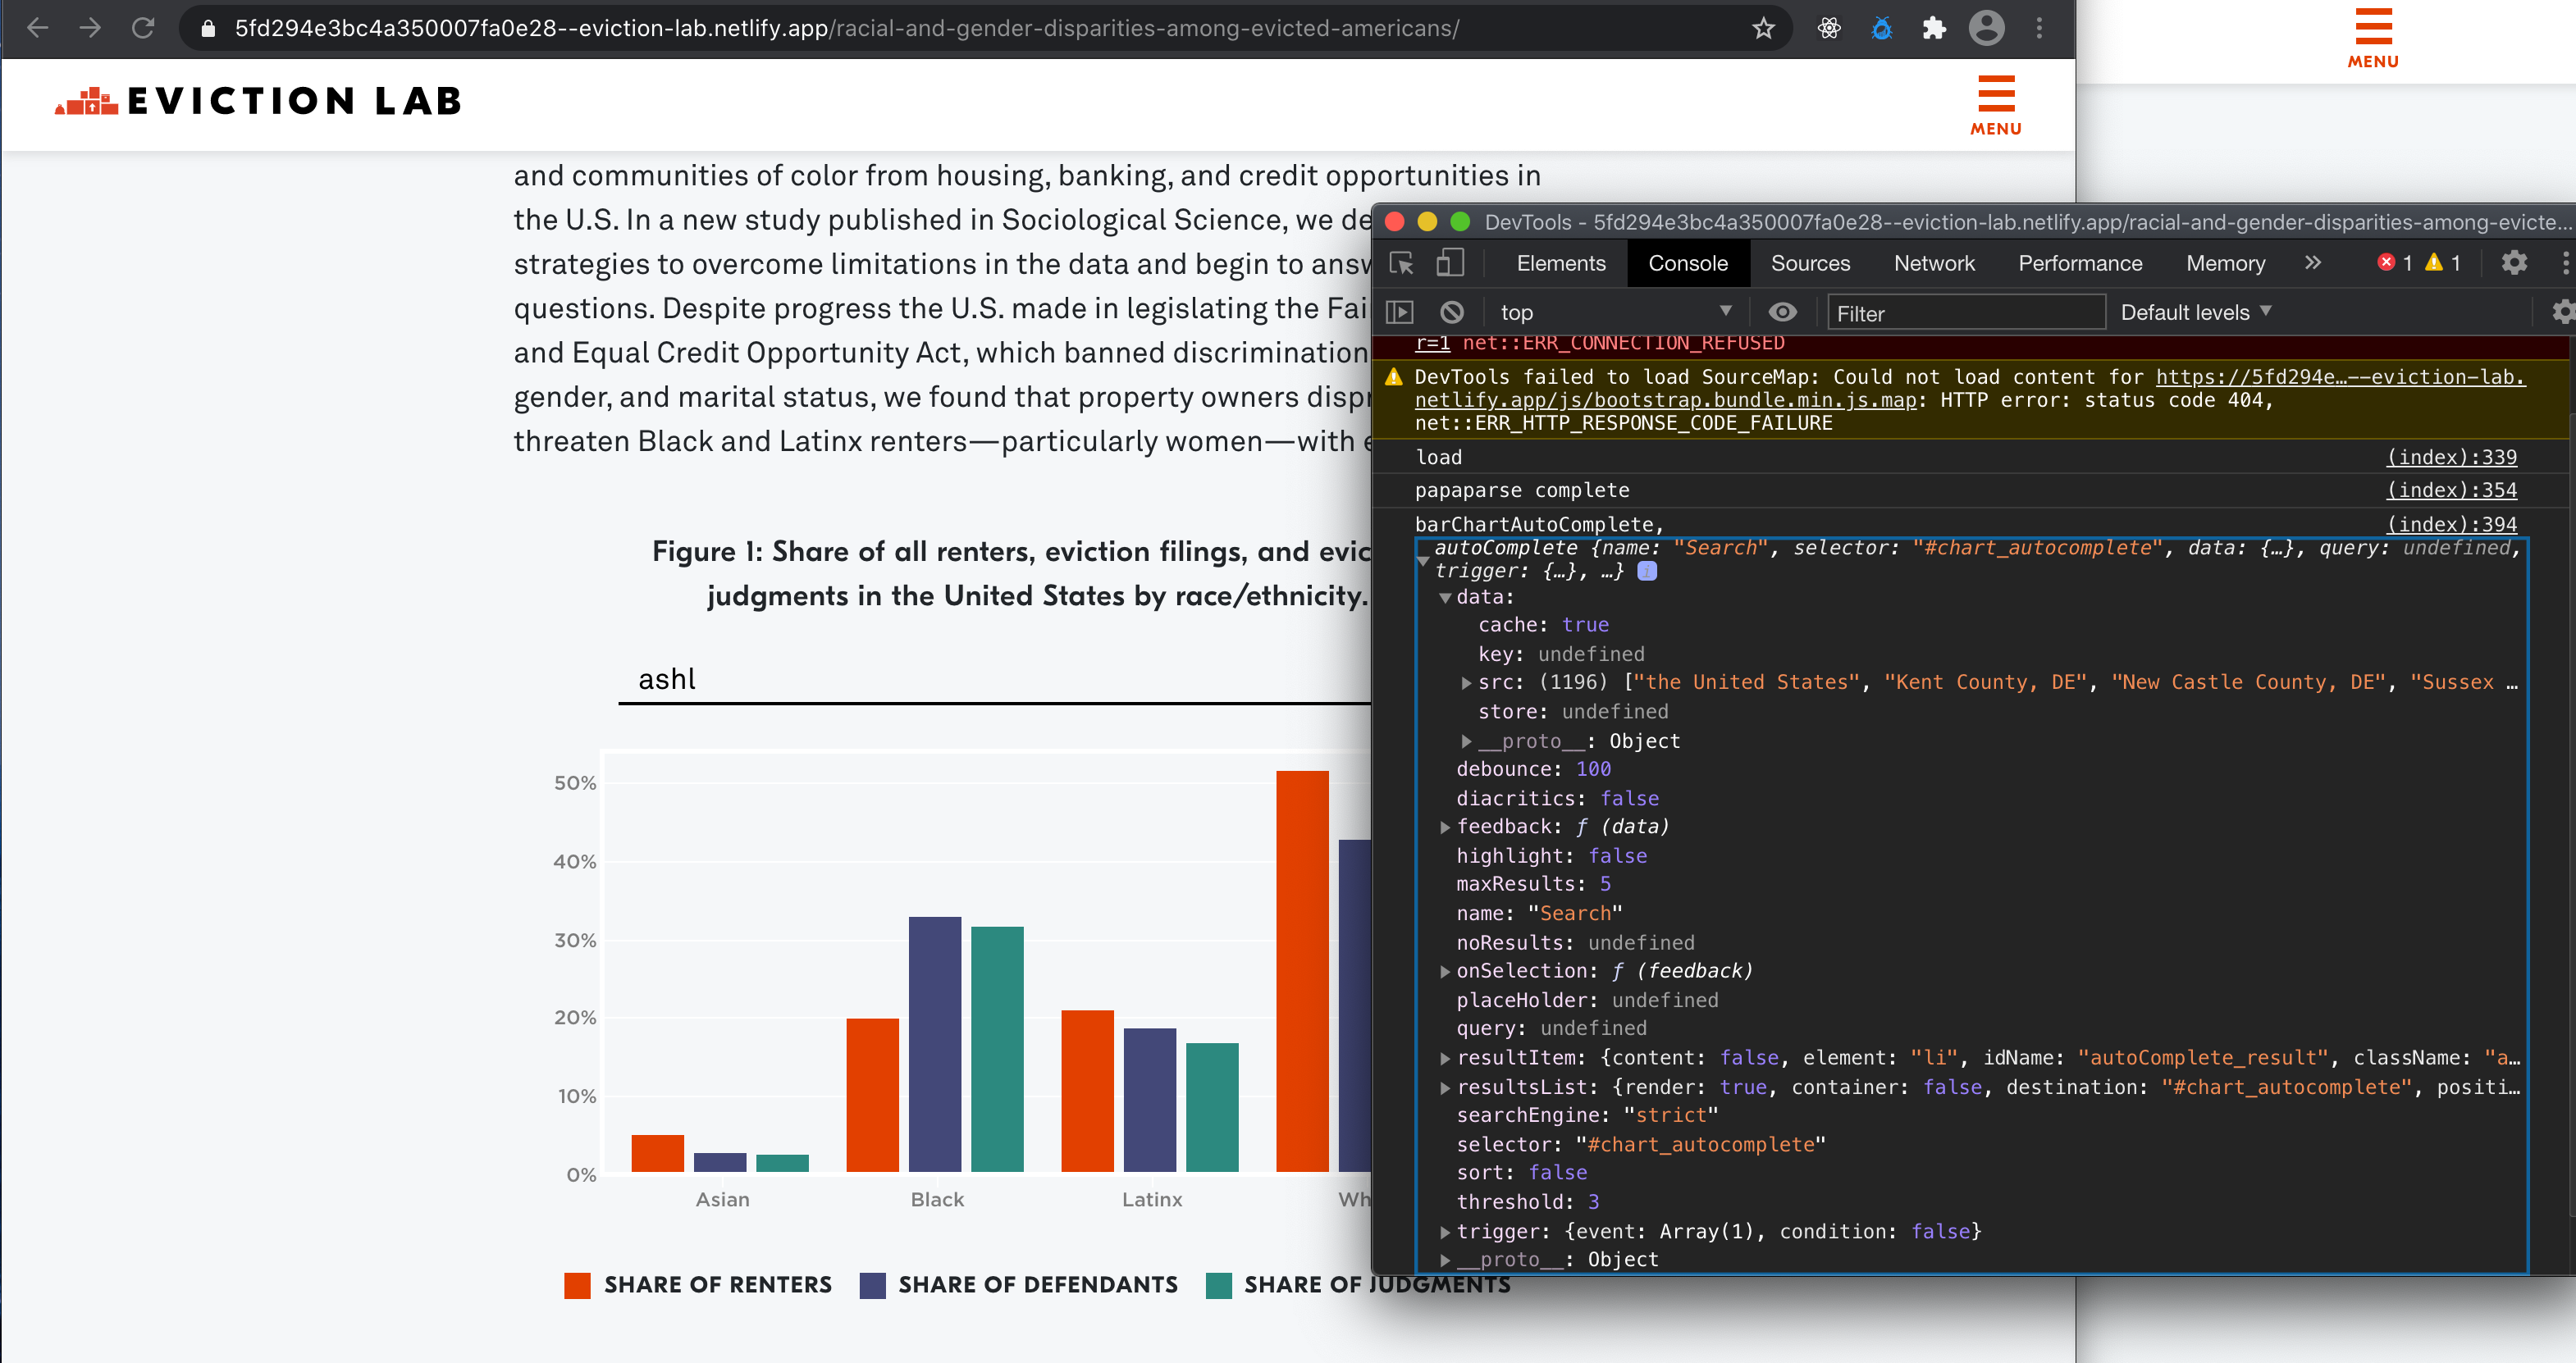Screen dimensions: 2576x1363
Task: Open more DevTools panels chevron
Action: click(2313, 263)
